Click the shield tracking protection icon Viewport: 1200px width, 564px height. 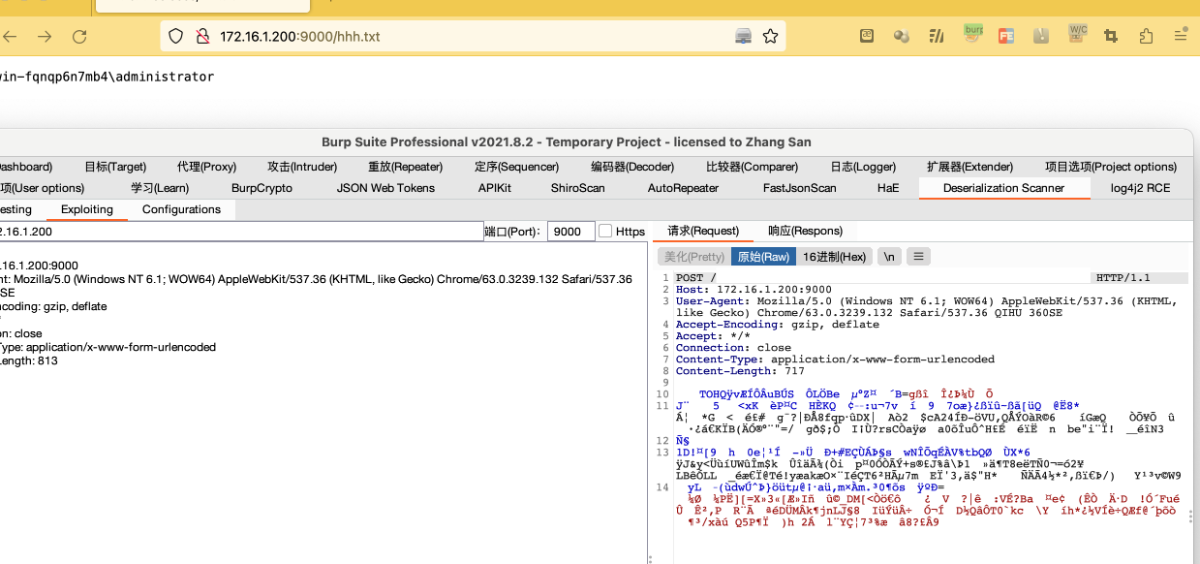(175, 36)
